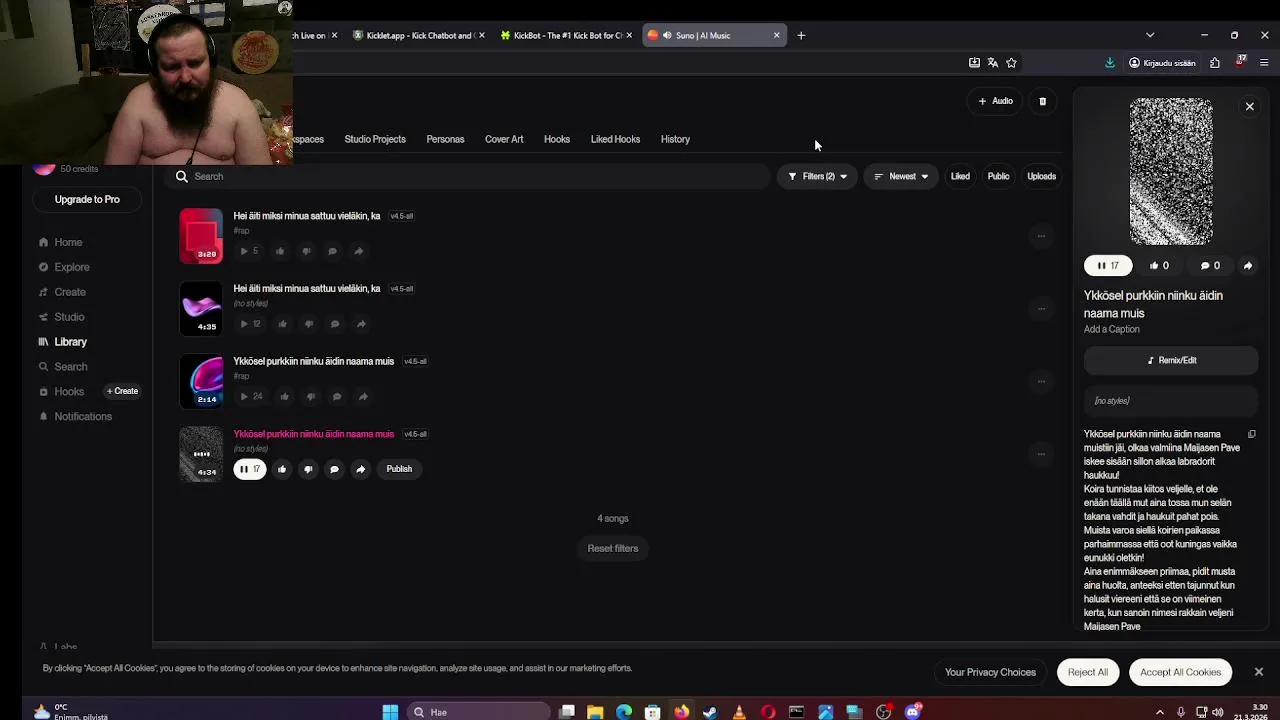Dismiss the cookie consent banner
1280x720 pixels.
click(x=1258, y=672)
